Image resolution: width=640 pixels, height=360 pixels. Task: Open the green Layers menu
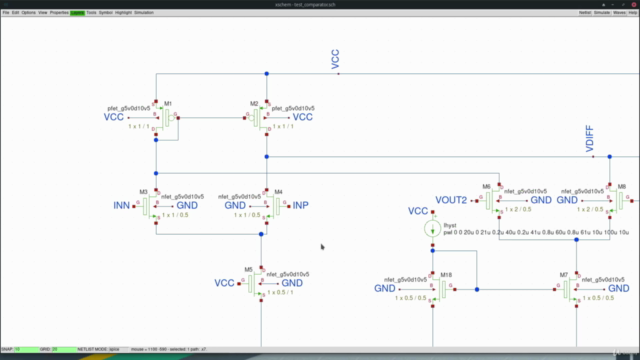(x=77, y=13)
